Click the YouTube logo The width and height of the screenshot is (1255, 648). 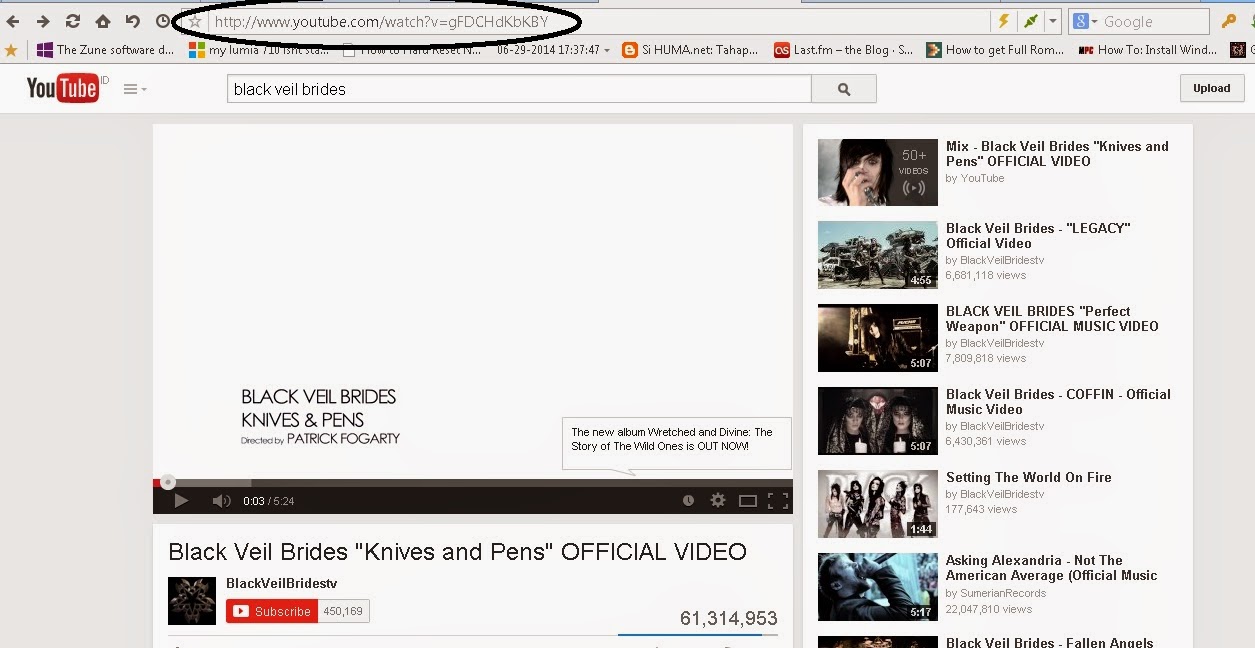coord(63,88)
